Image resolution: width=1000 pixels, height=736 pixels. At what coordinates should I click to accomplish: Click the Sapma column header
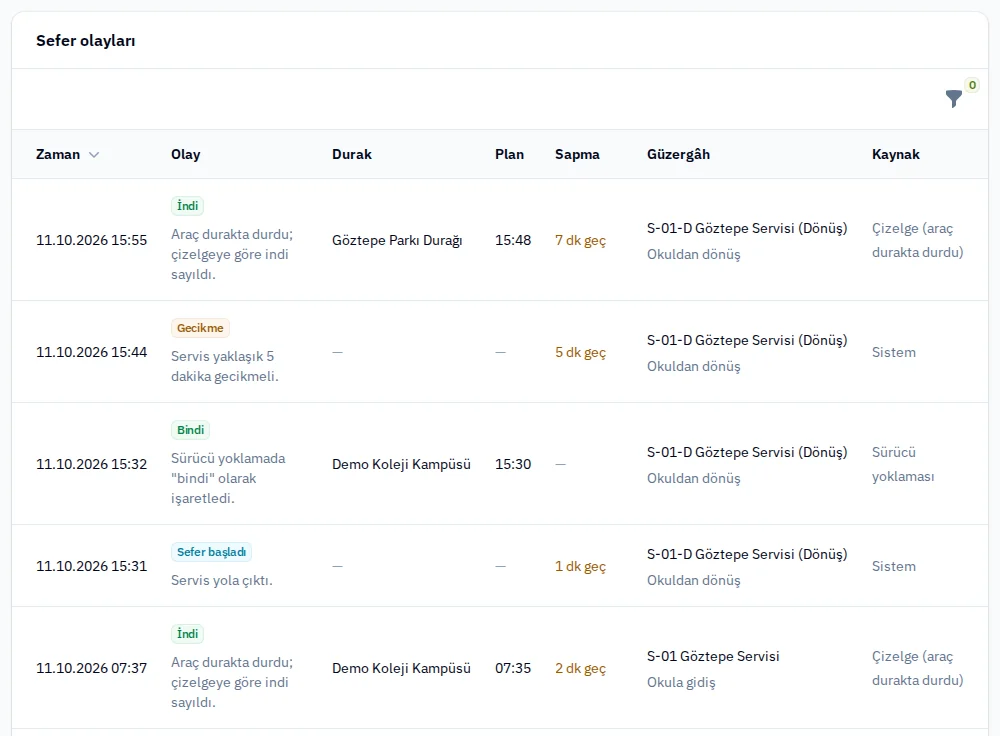point(577,154)
